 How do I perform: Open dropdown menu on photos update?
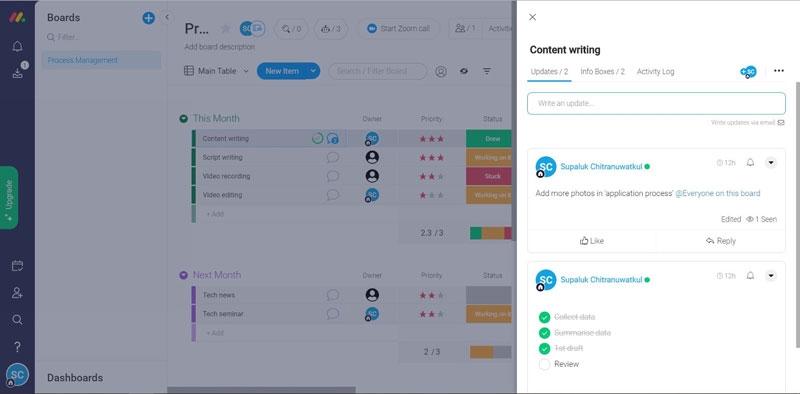click(771, 163)
